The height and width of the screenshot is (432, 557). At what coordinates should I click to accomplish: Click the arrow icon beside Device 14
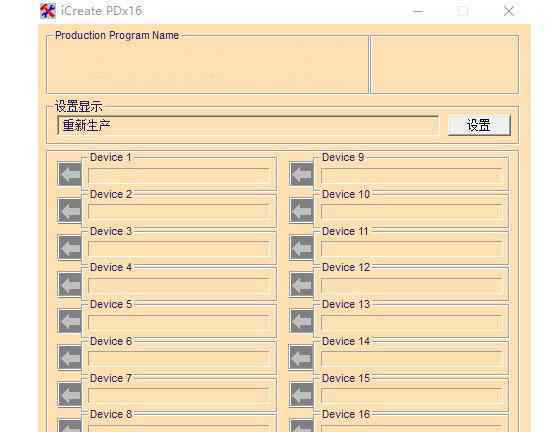coord(302,357)
